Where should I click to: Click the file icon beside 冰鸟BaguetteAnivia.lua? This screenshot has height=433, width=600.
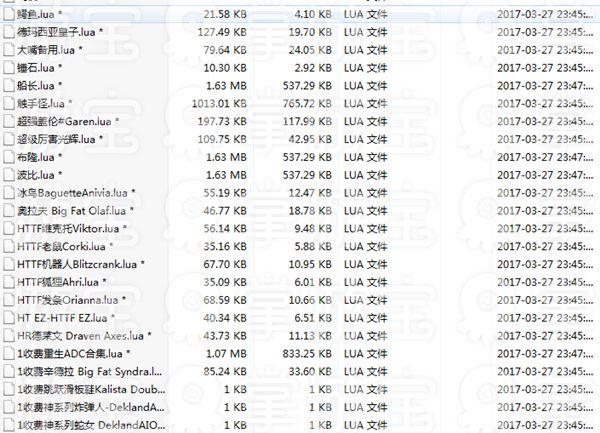click(8, 193)
